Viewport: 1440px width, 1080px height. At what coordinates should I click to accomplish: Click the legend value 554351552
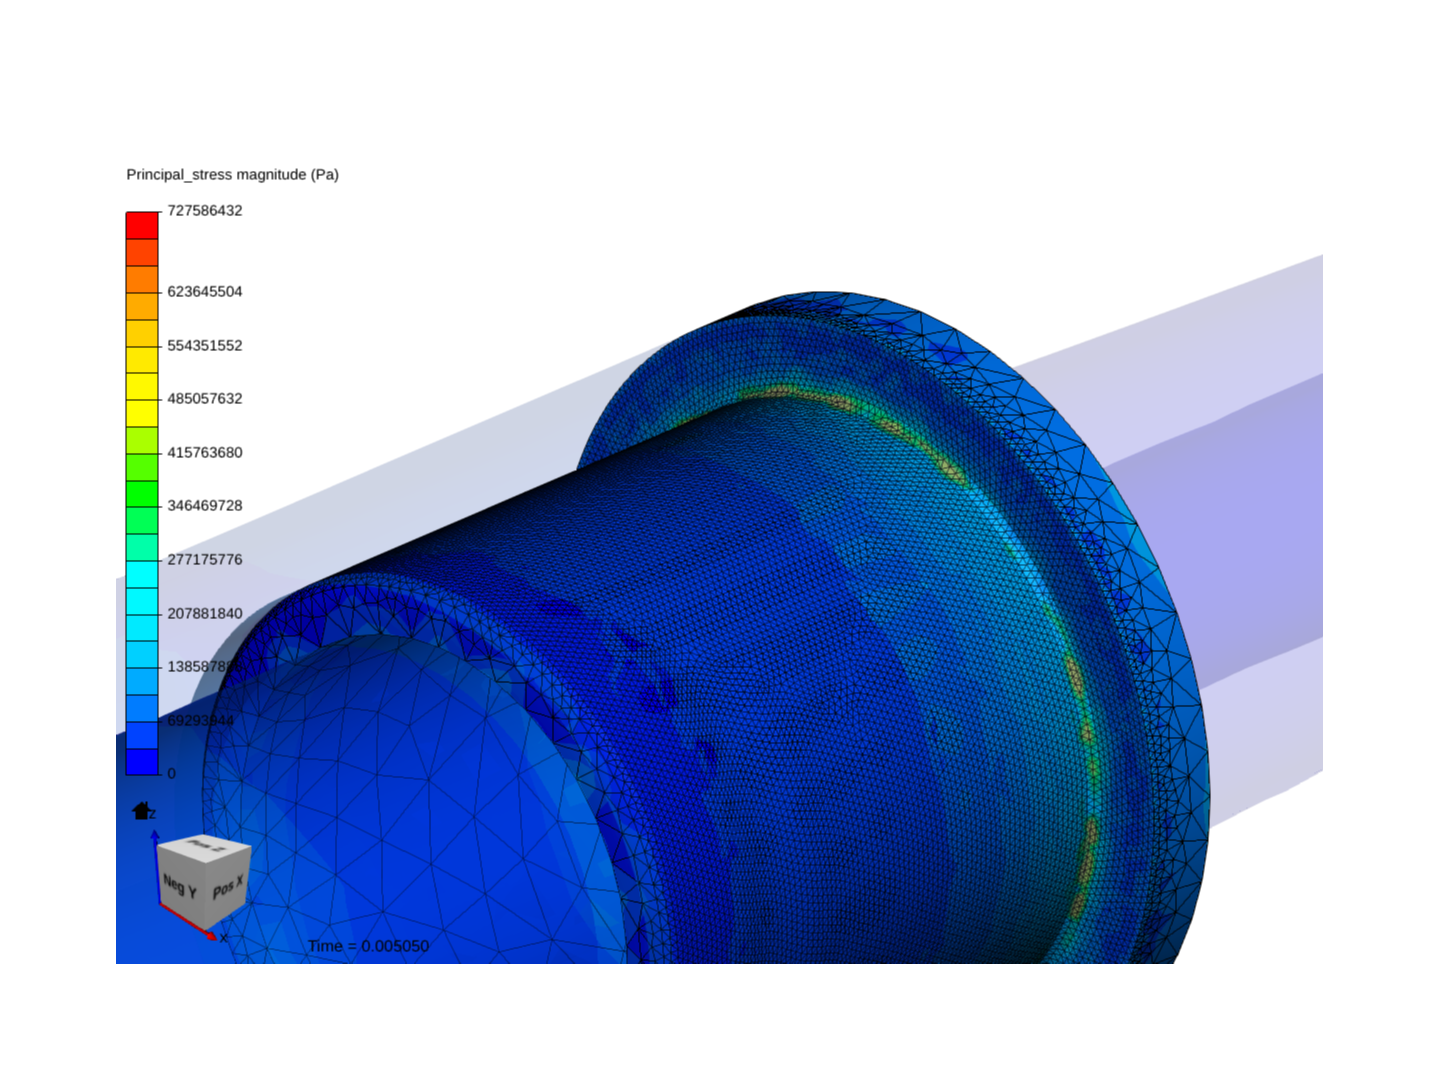tap(205, 345)
